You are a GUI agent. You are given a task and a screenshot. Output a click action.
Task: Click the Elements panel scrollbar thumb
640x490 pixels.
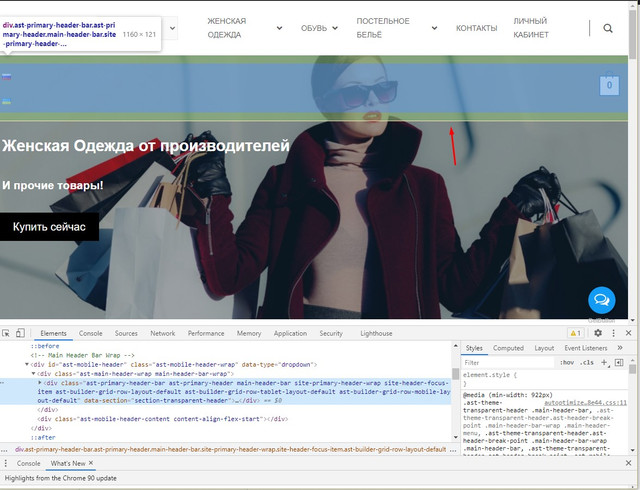tap(456, 373)
